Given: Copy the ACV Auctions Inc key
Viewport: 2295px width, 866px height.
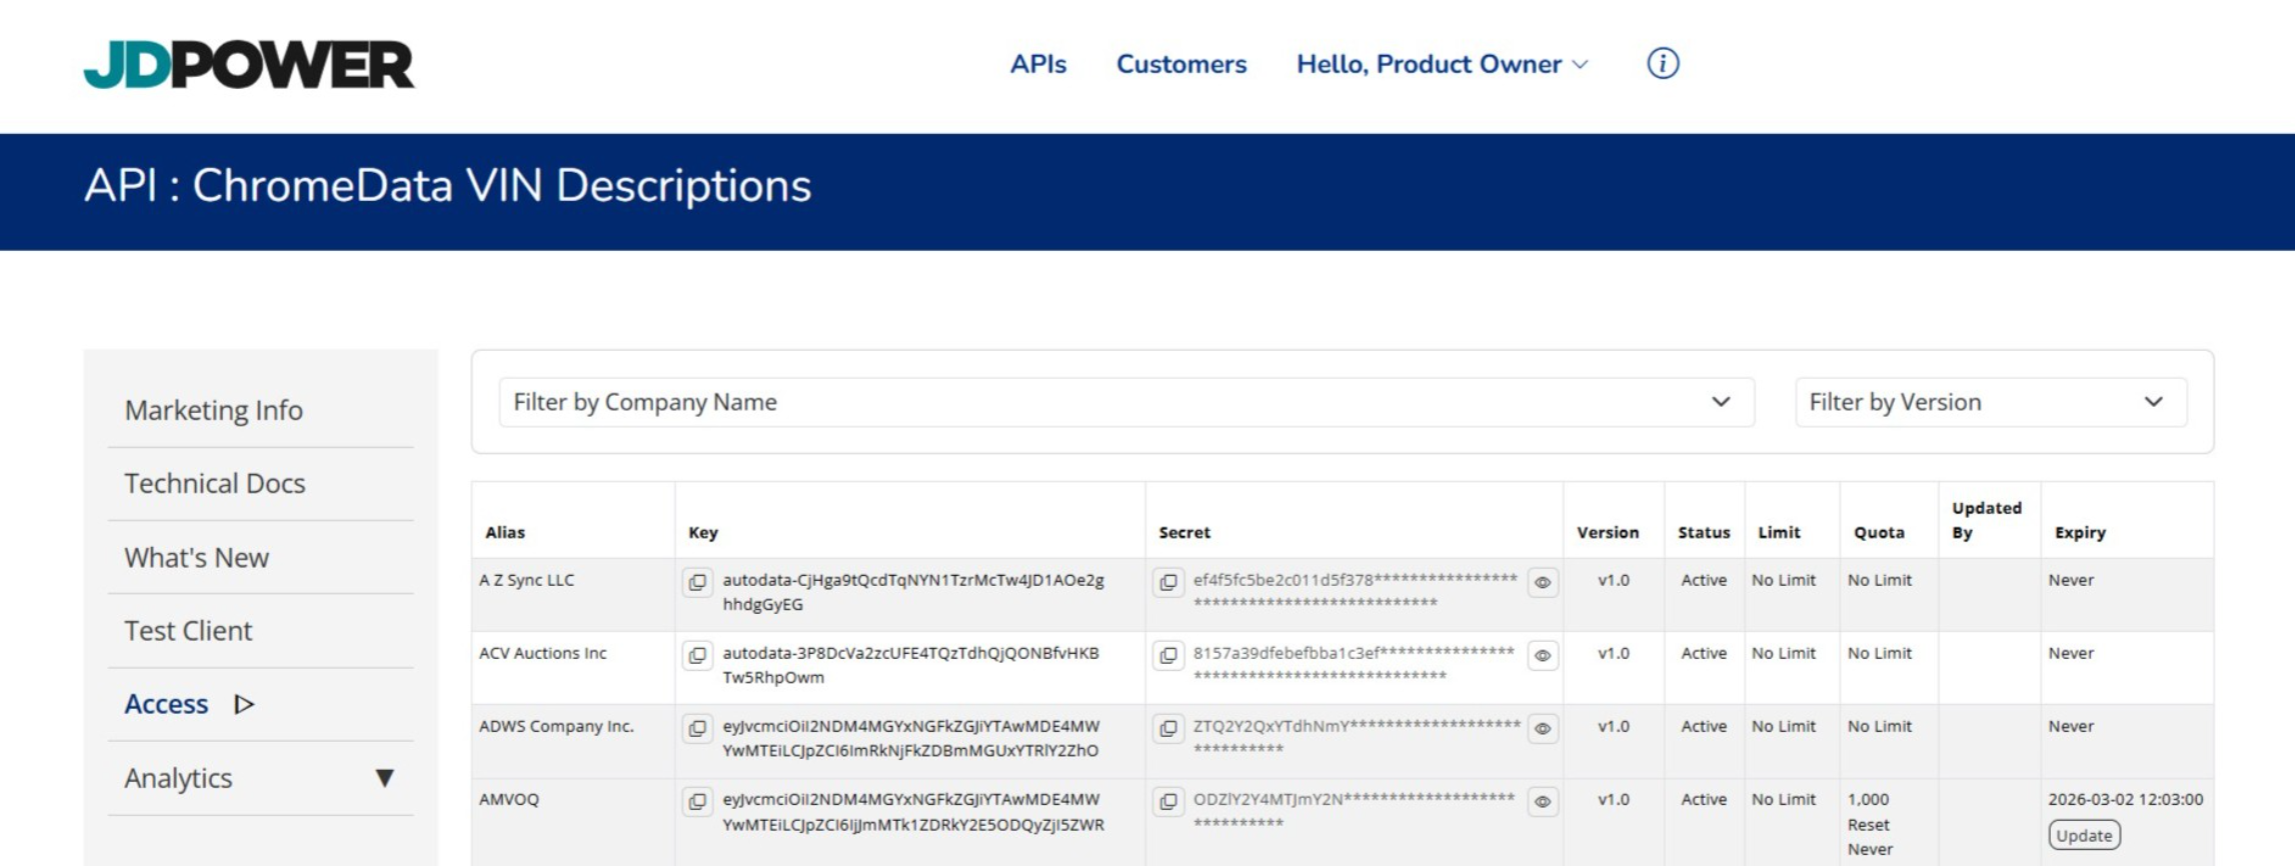Looking at the screenshot, I should [697, 655].
